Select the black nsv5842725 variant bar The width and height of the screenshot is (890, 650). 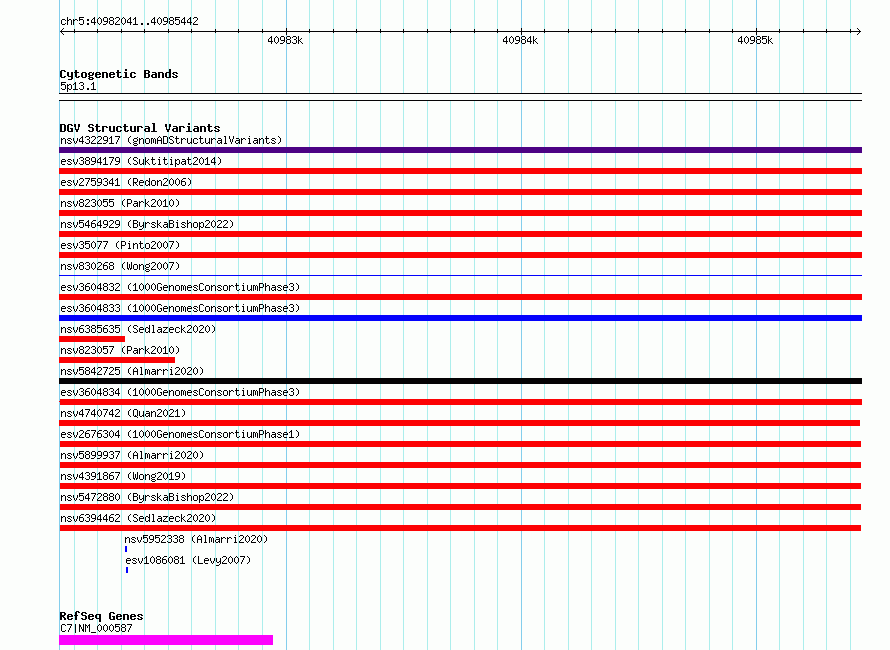click(460, 381)
